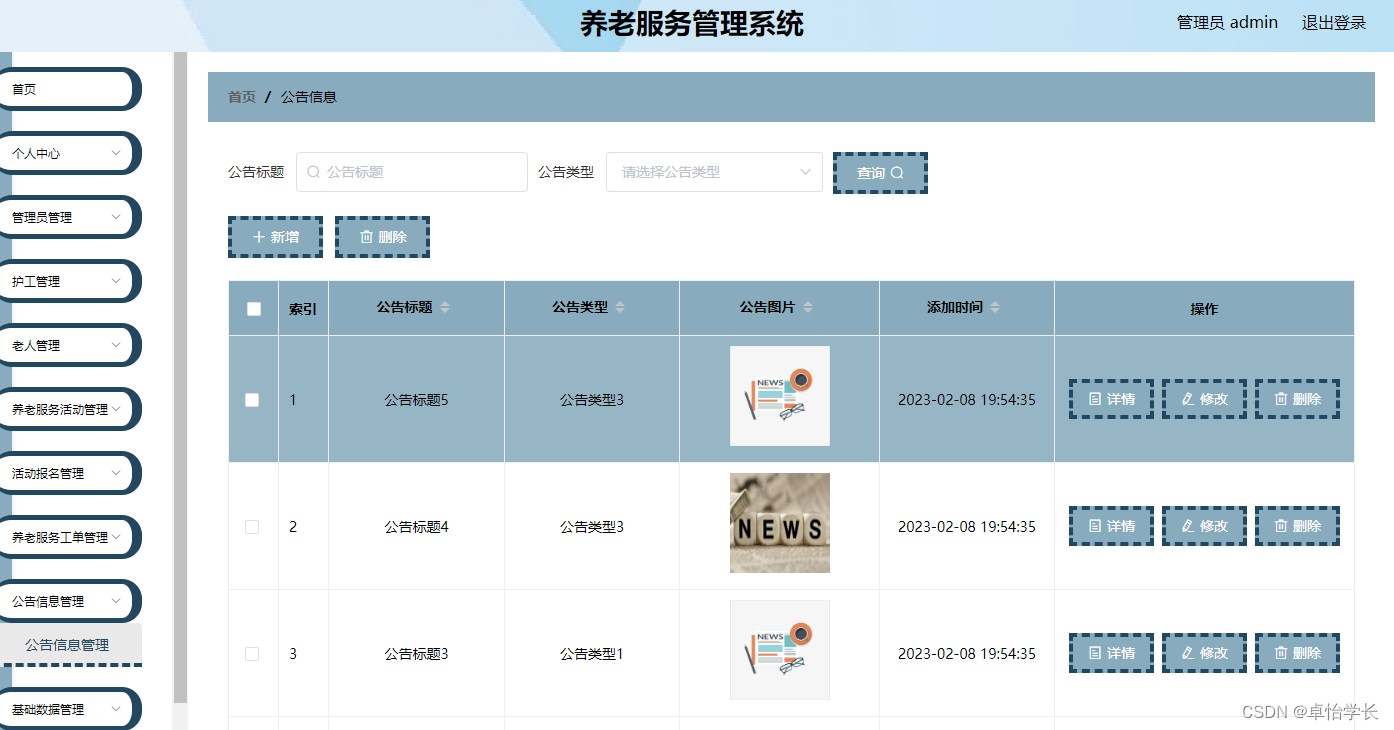Click the 公告标题4 title cell
Screen dimensions: 1394x730
[x=416, y=527]
